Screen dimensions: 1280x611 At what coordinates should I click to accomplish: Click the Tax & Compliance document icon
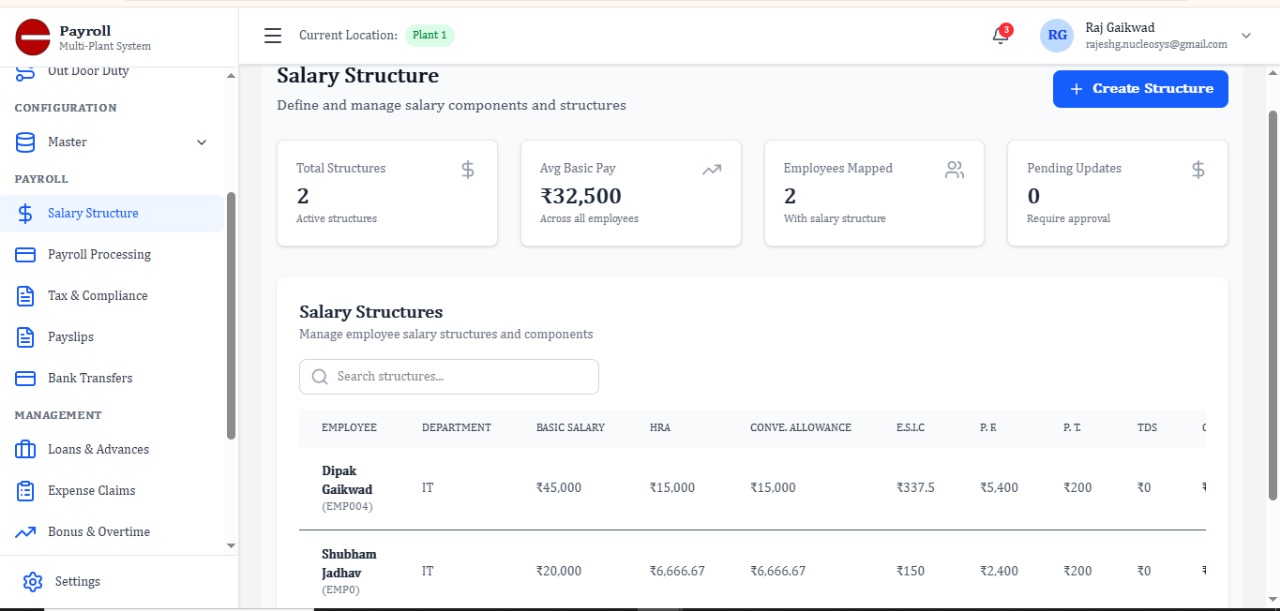point(26,296)
